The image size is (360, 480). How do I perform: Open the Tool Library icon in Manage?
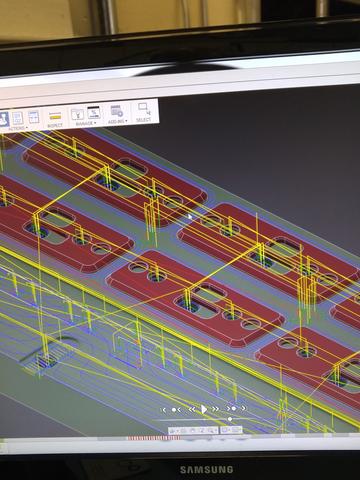coord(77,114)
